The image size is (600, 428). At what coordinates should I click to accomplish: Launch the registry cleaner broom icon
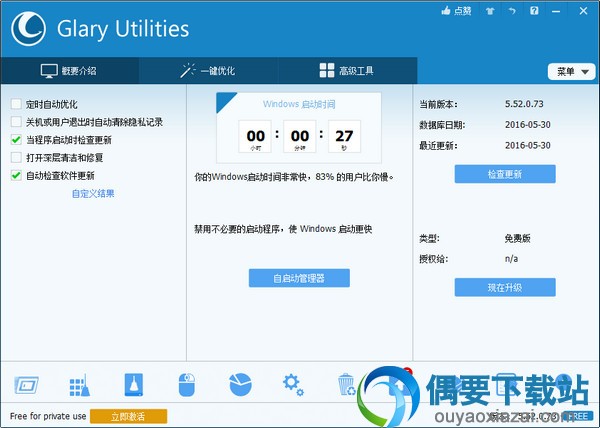(x=80, y=385)
